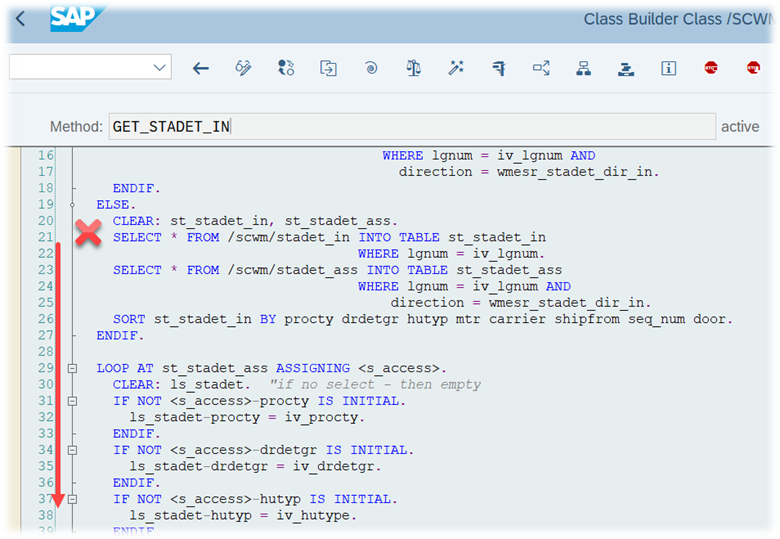Click SELECT statement on line 23
This screenshot has width=780, height=539.
[x=337, y=270]
